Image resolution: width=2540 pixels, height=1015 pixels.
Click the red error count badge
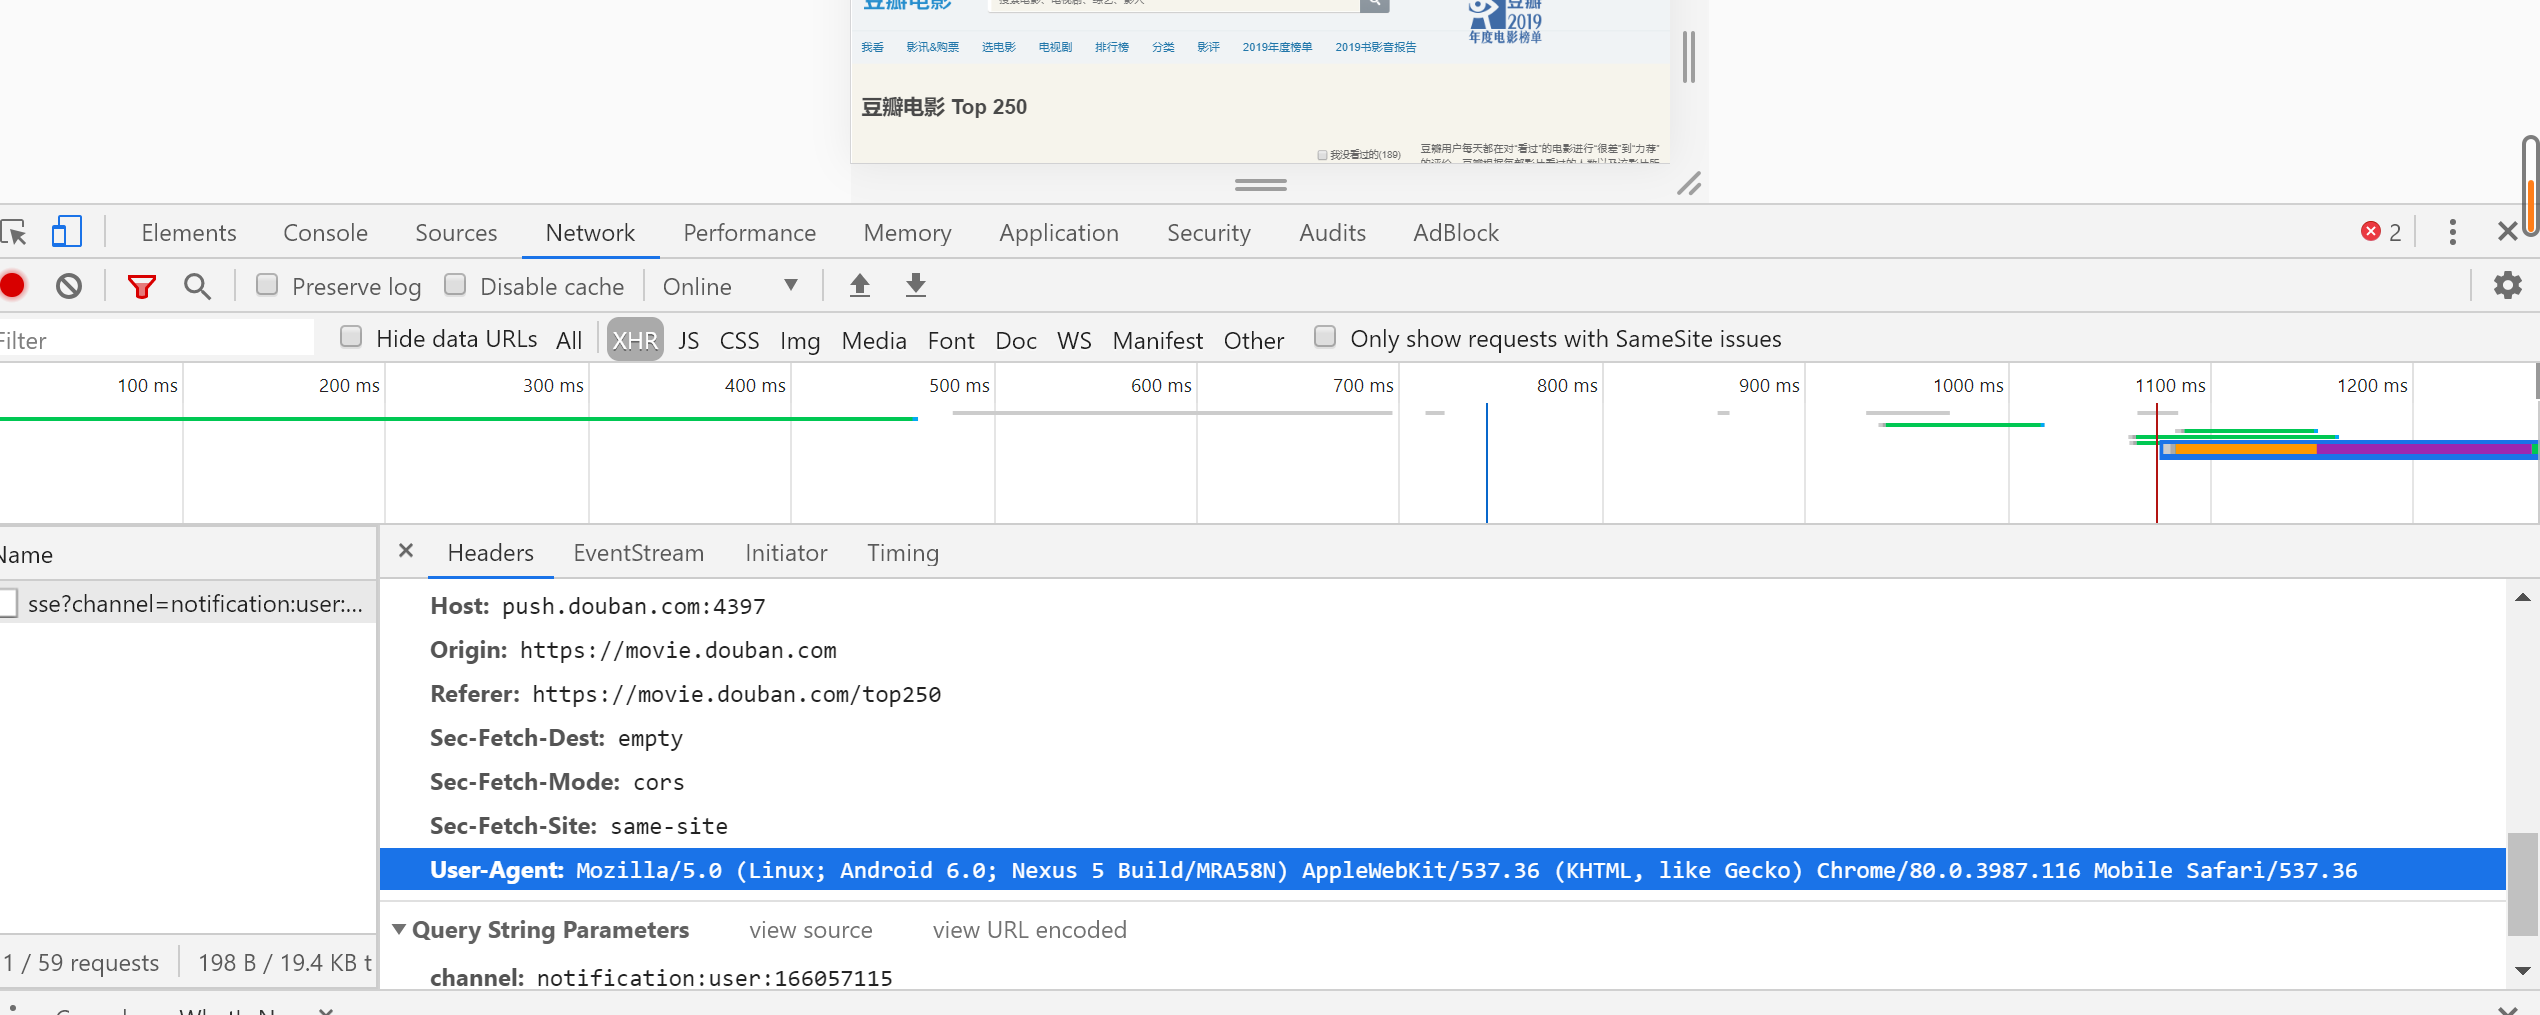[x=2381, y=232]
